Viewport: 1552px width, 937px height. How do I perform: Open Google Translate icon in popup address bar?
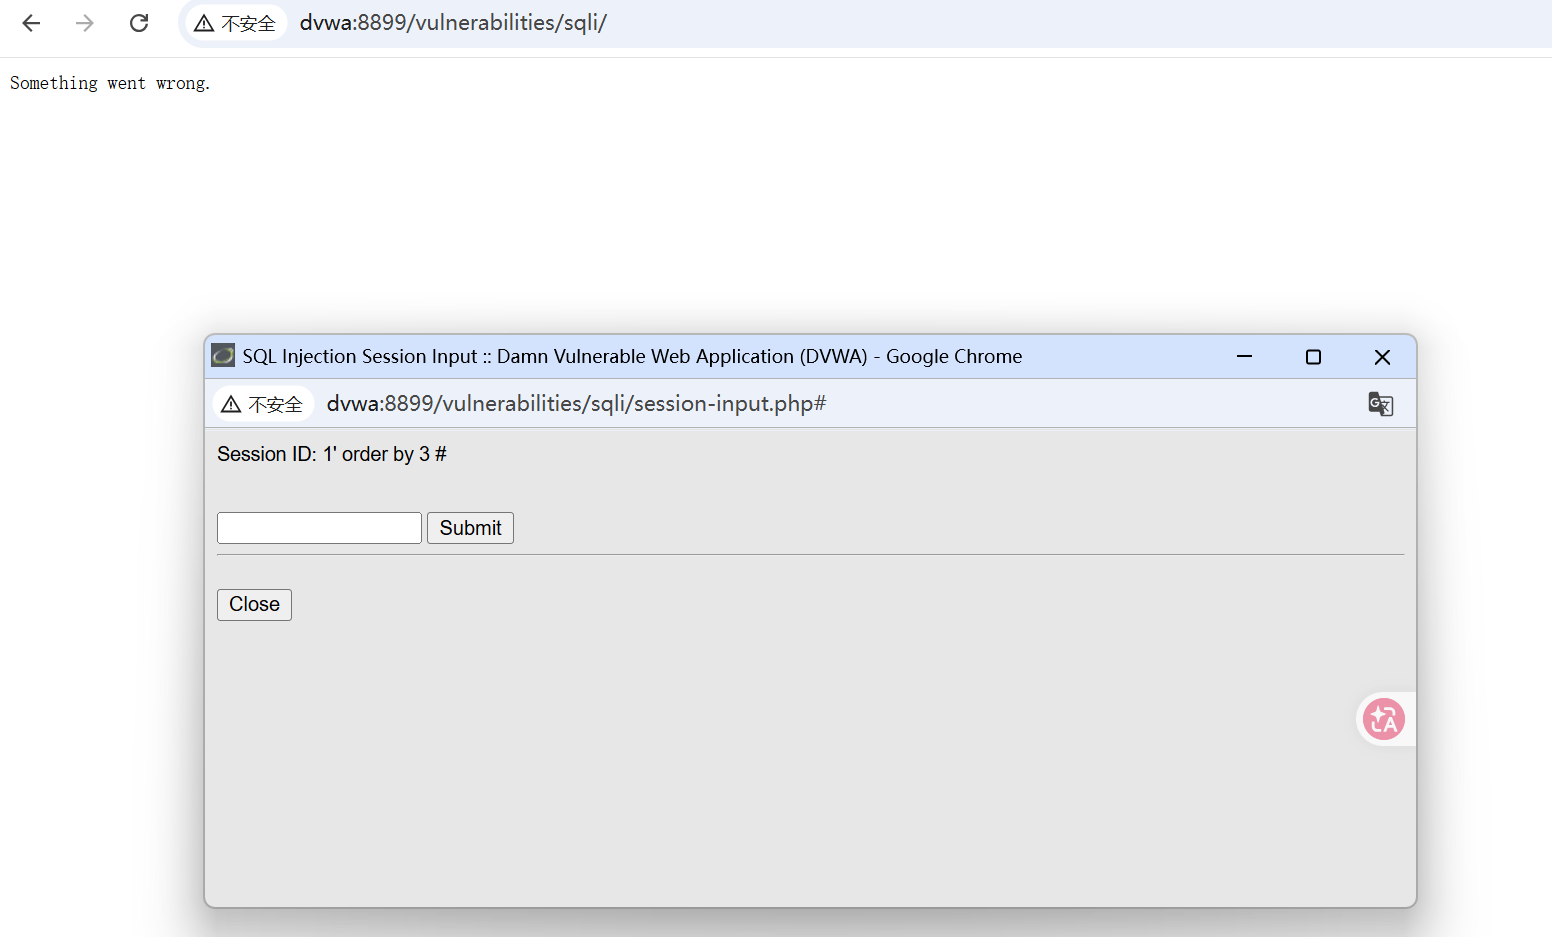coord(1381,404)
